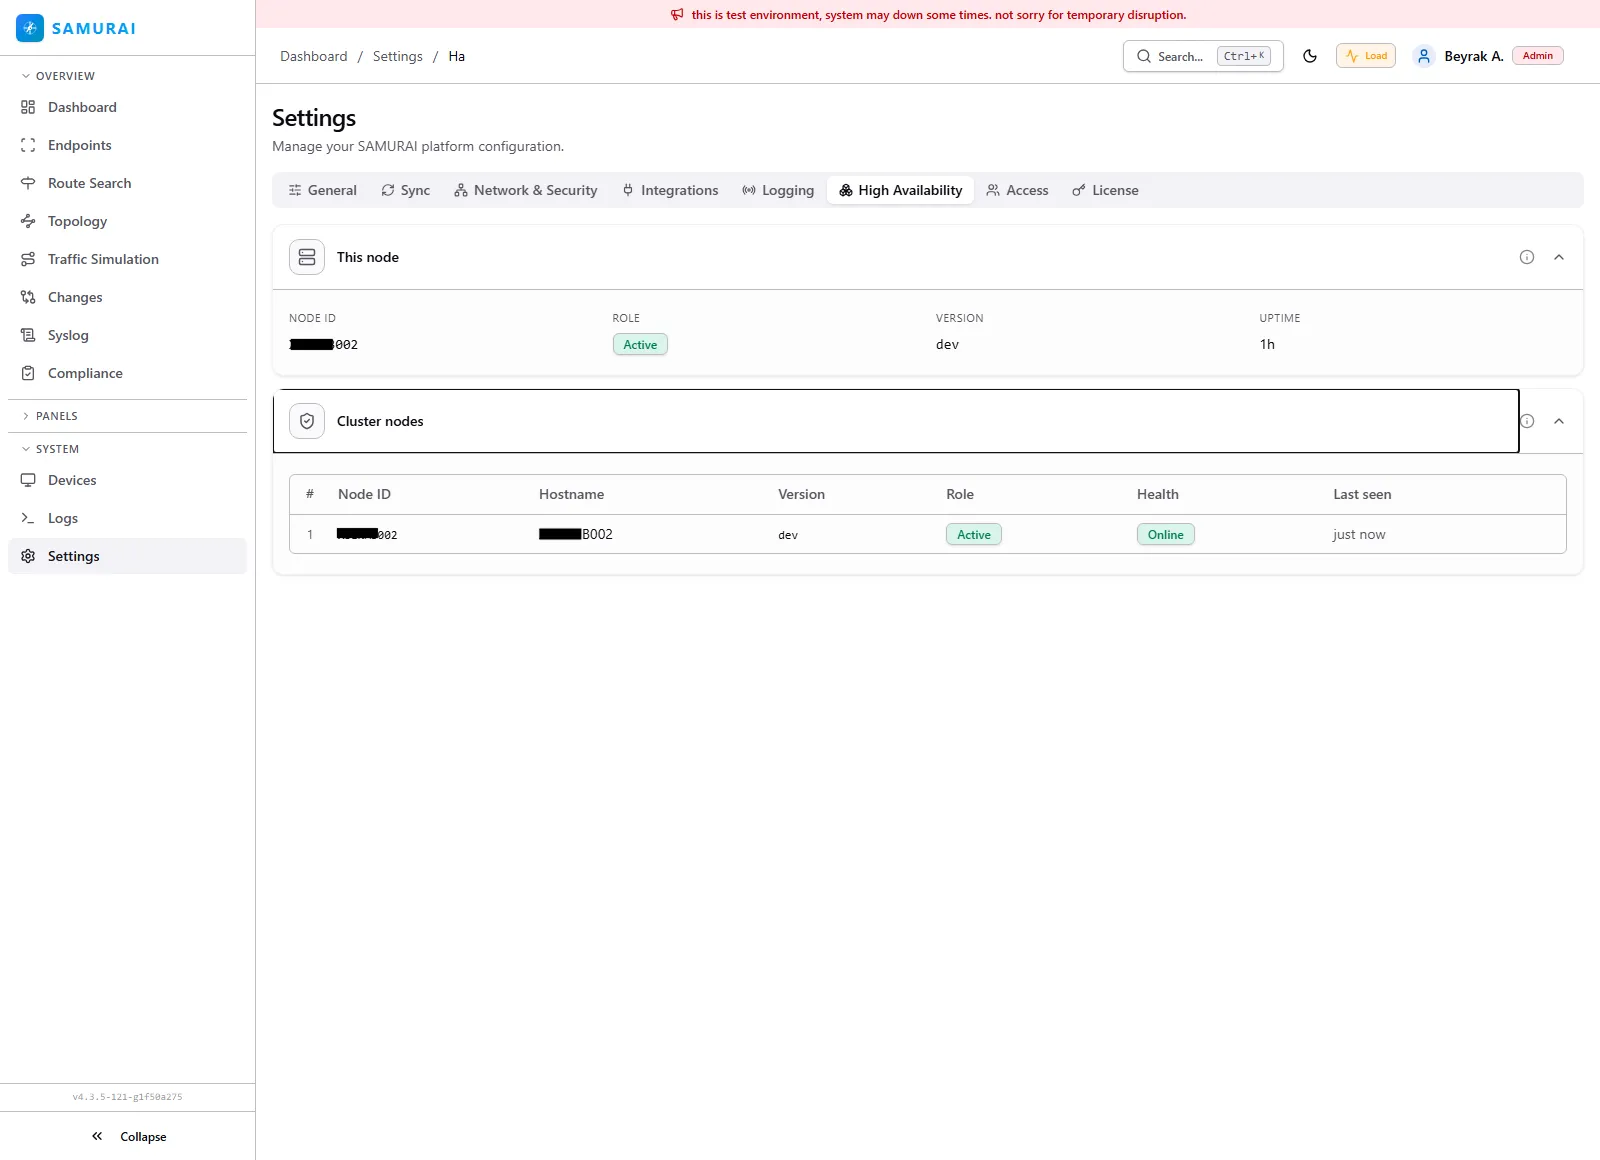
Task: Collapse the SYSTEM sidebar section
Action: [x=50, y=449]
